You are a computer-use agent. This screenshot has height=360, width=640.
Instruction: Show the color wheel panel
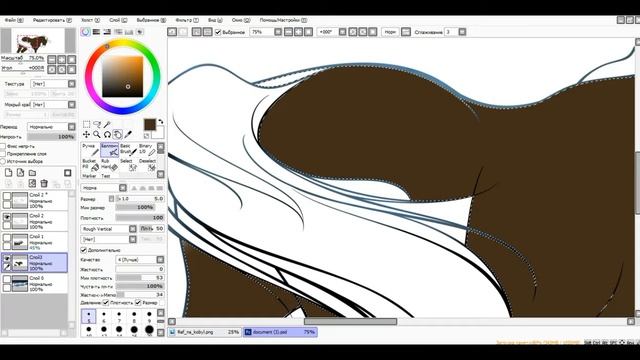[x=85, y=32]
